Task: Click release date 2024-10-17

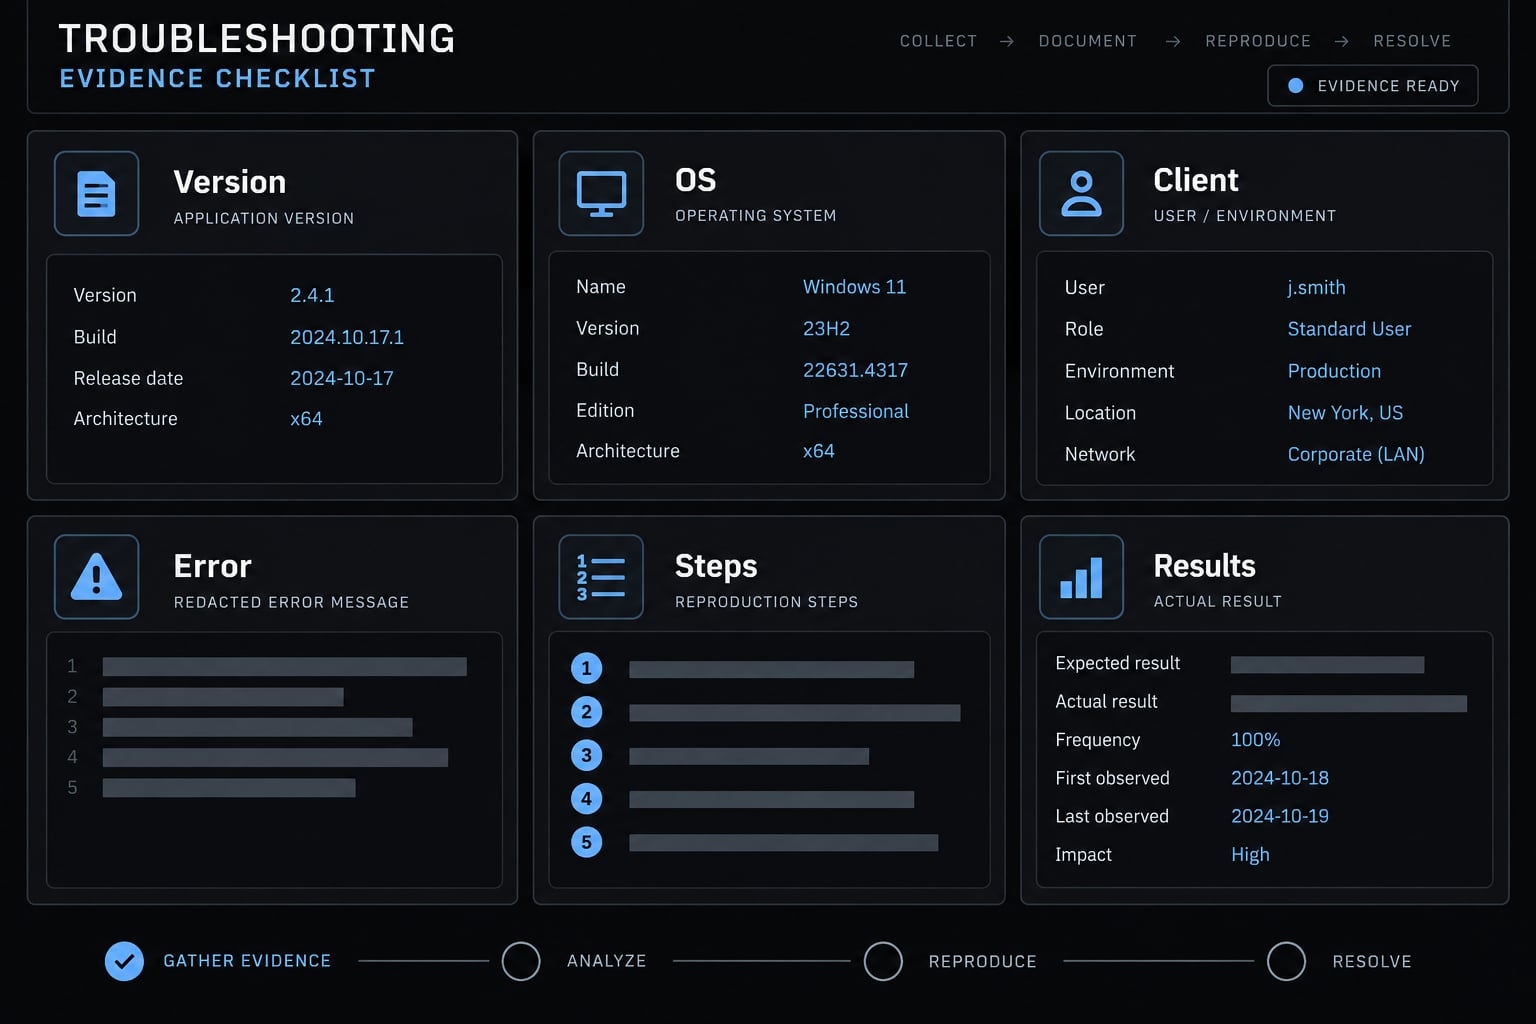Action: 342,378
